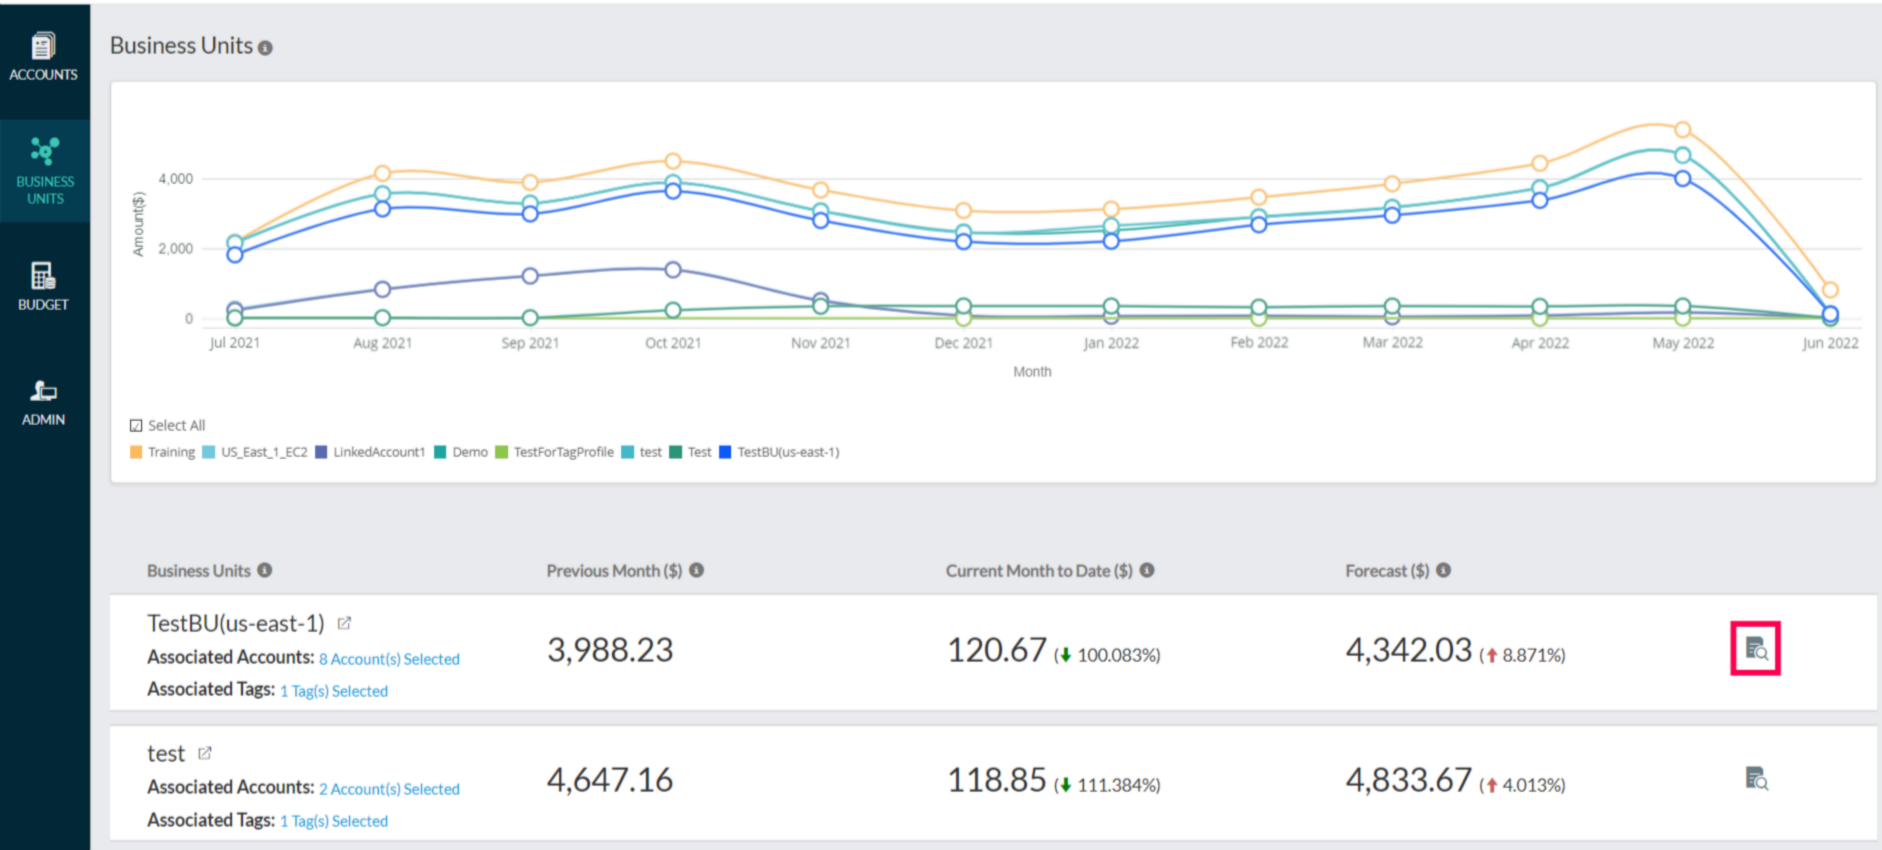
Task: Toggle Training series in chart legend
Action: [x=162, y=452]
